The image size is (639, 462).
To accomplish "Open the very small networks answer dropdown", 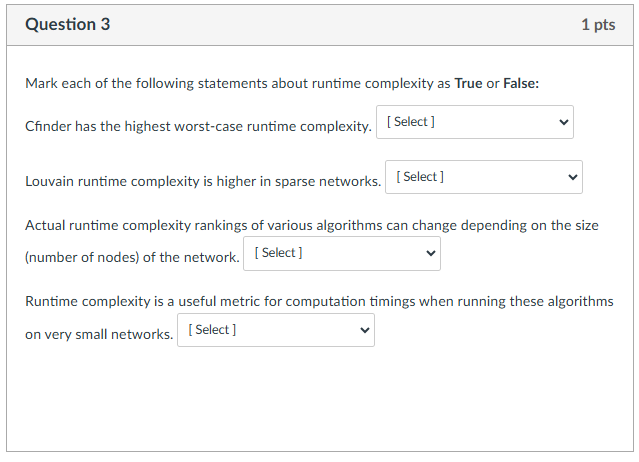I will point(275,330).
